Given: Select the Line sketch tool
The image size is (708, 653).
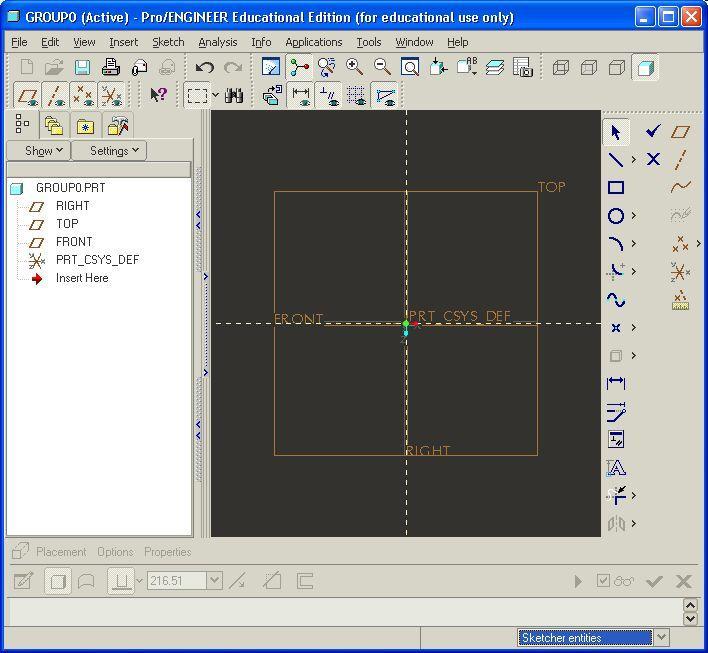Looking at the screenshot, I should 615,159.
